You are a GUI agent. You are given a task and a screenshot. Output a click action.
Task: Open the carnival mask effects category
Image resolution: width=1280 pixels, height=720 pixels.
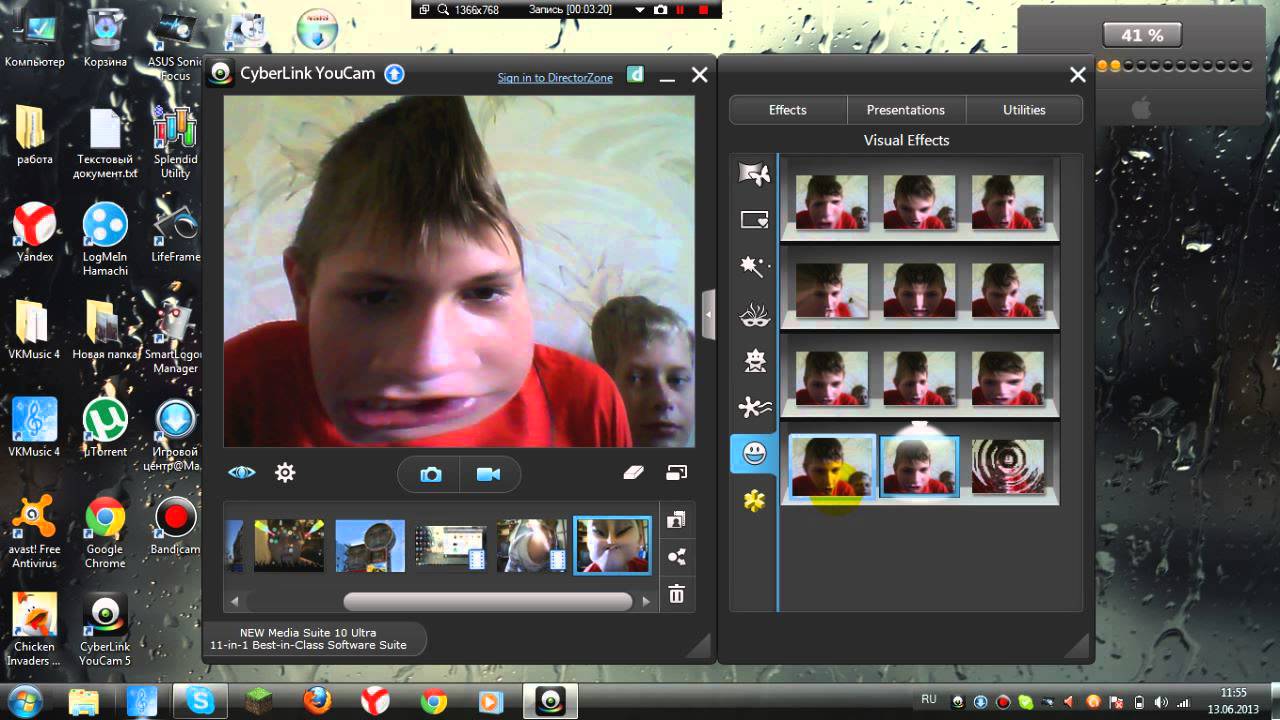(754, 316)
